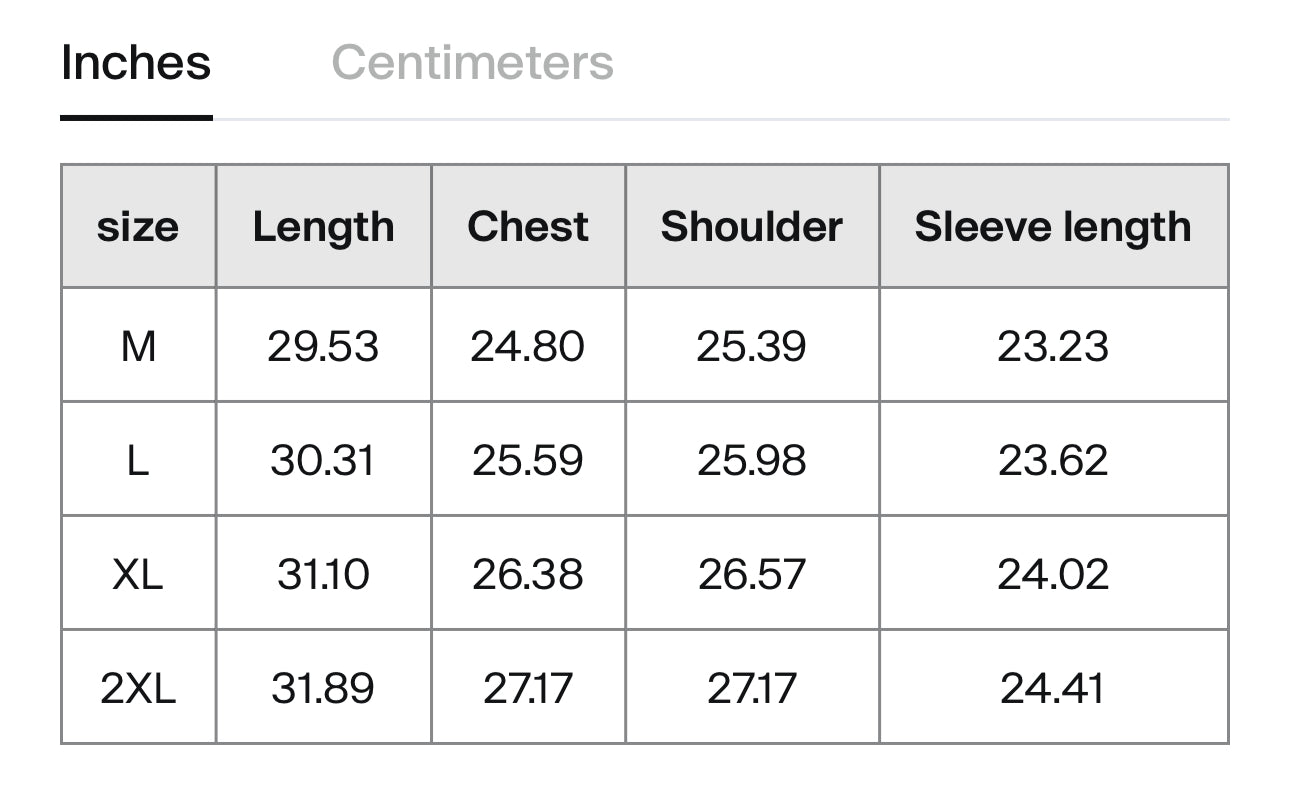The image size is (1290, 794).
Task: Click the Sleeve length column header
Action: coord(1053,227)
